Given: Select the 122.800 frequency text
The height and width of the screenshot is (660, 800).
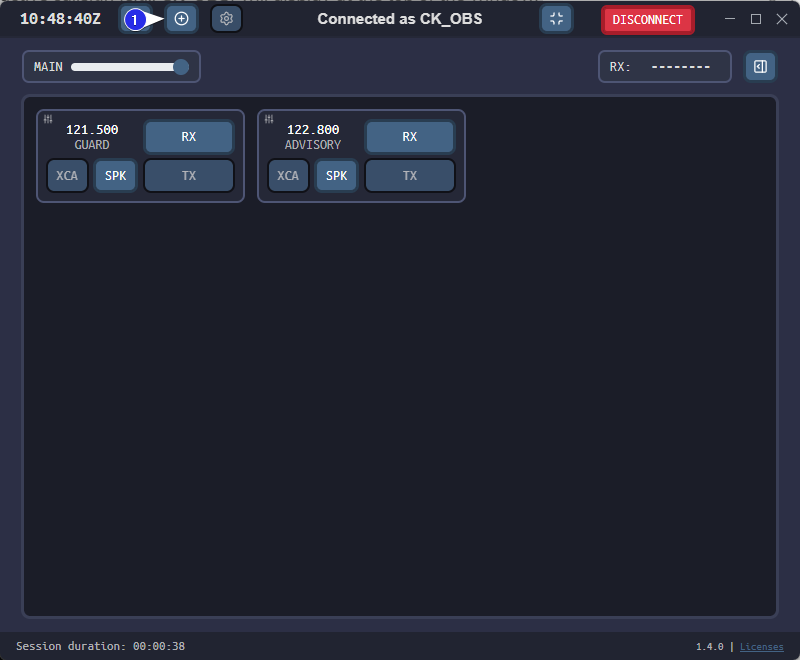Looking at the screenshot, I should pyautogui.click(x=313, y=130).
